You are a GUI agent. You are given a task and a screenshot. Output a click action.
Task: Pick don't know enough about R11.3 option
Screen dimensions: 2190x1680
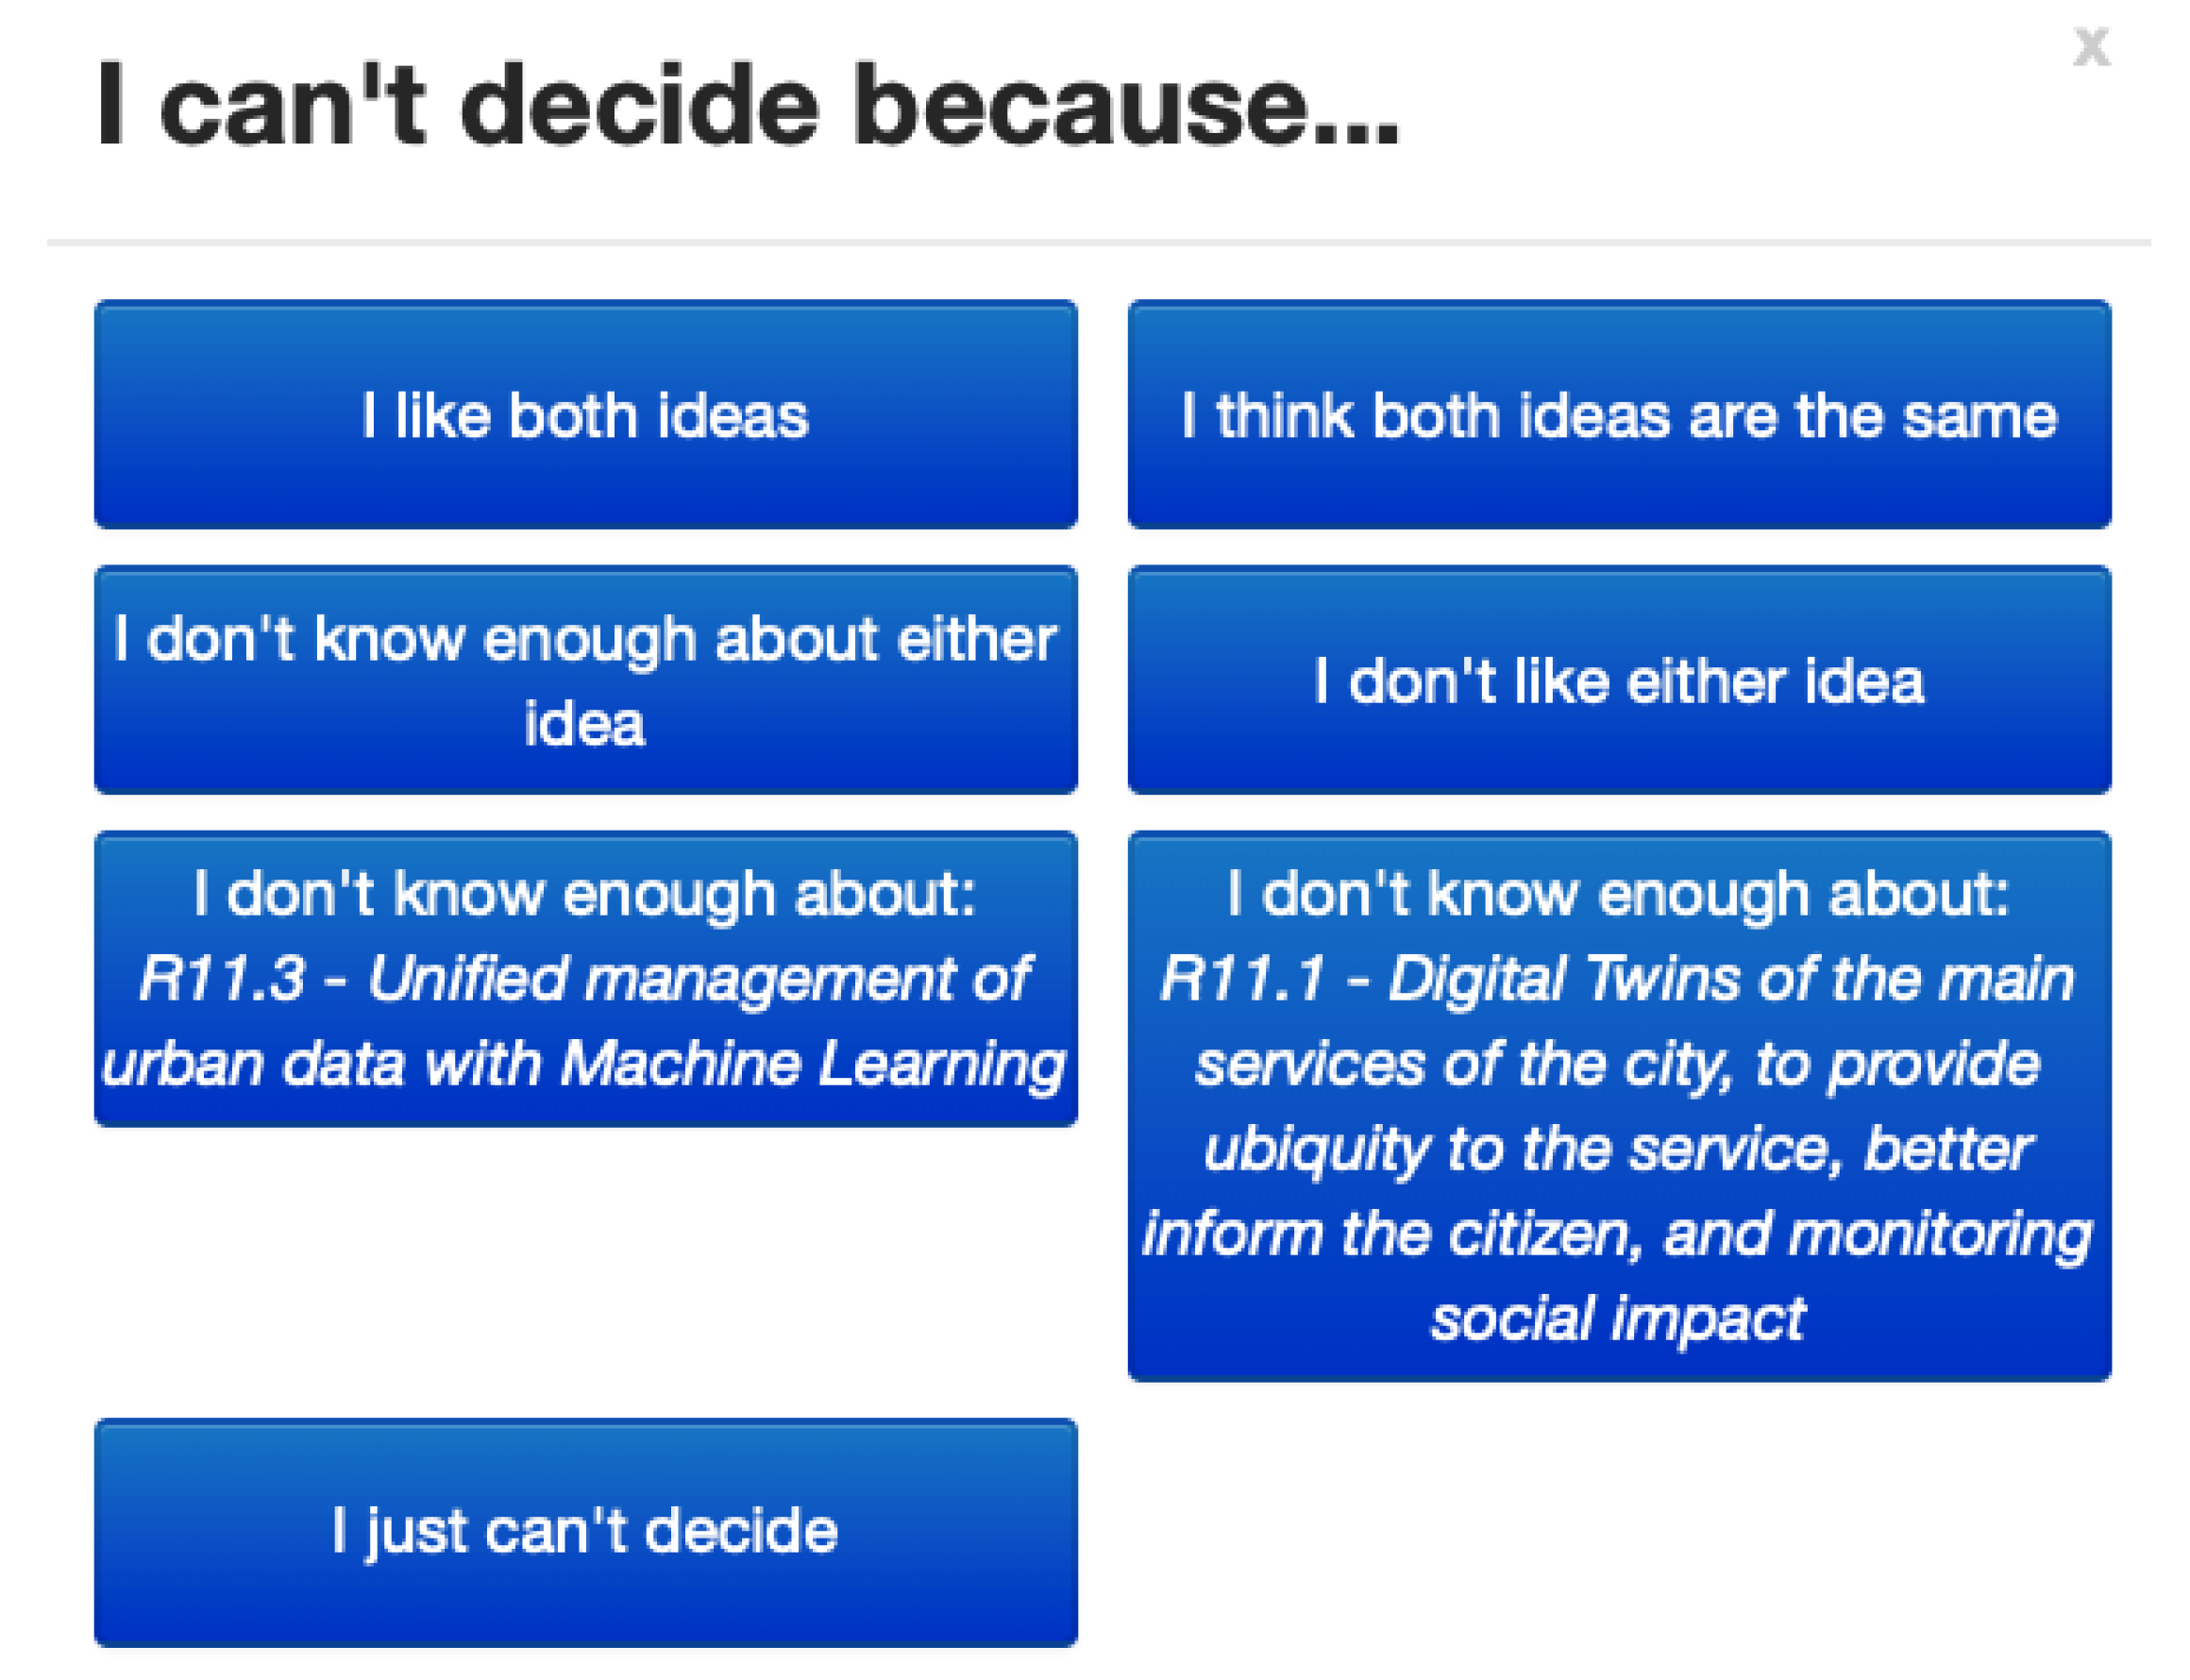[585, 978]
